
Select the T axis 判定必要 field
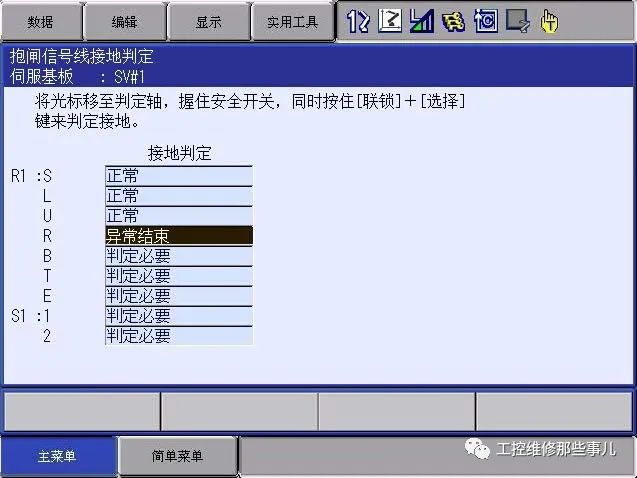[x=179, y=276]
